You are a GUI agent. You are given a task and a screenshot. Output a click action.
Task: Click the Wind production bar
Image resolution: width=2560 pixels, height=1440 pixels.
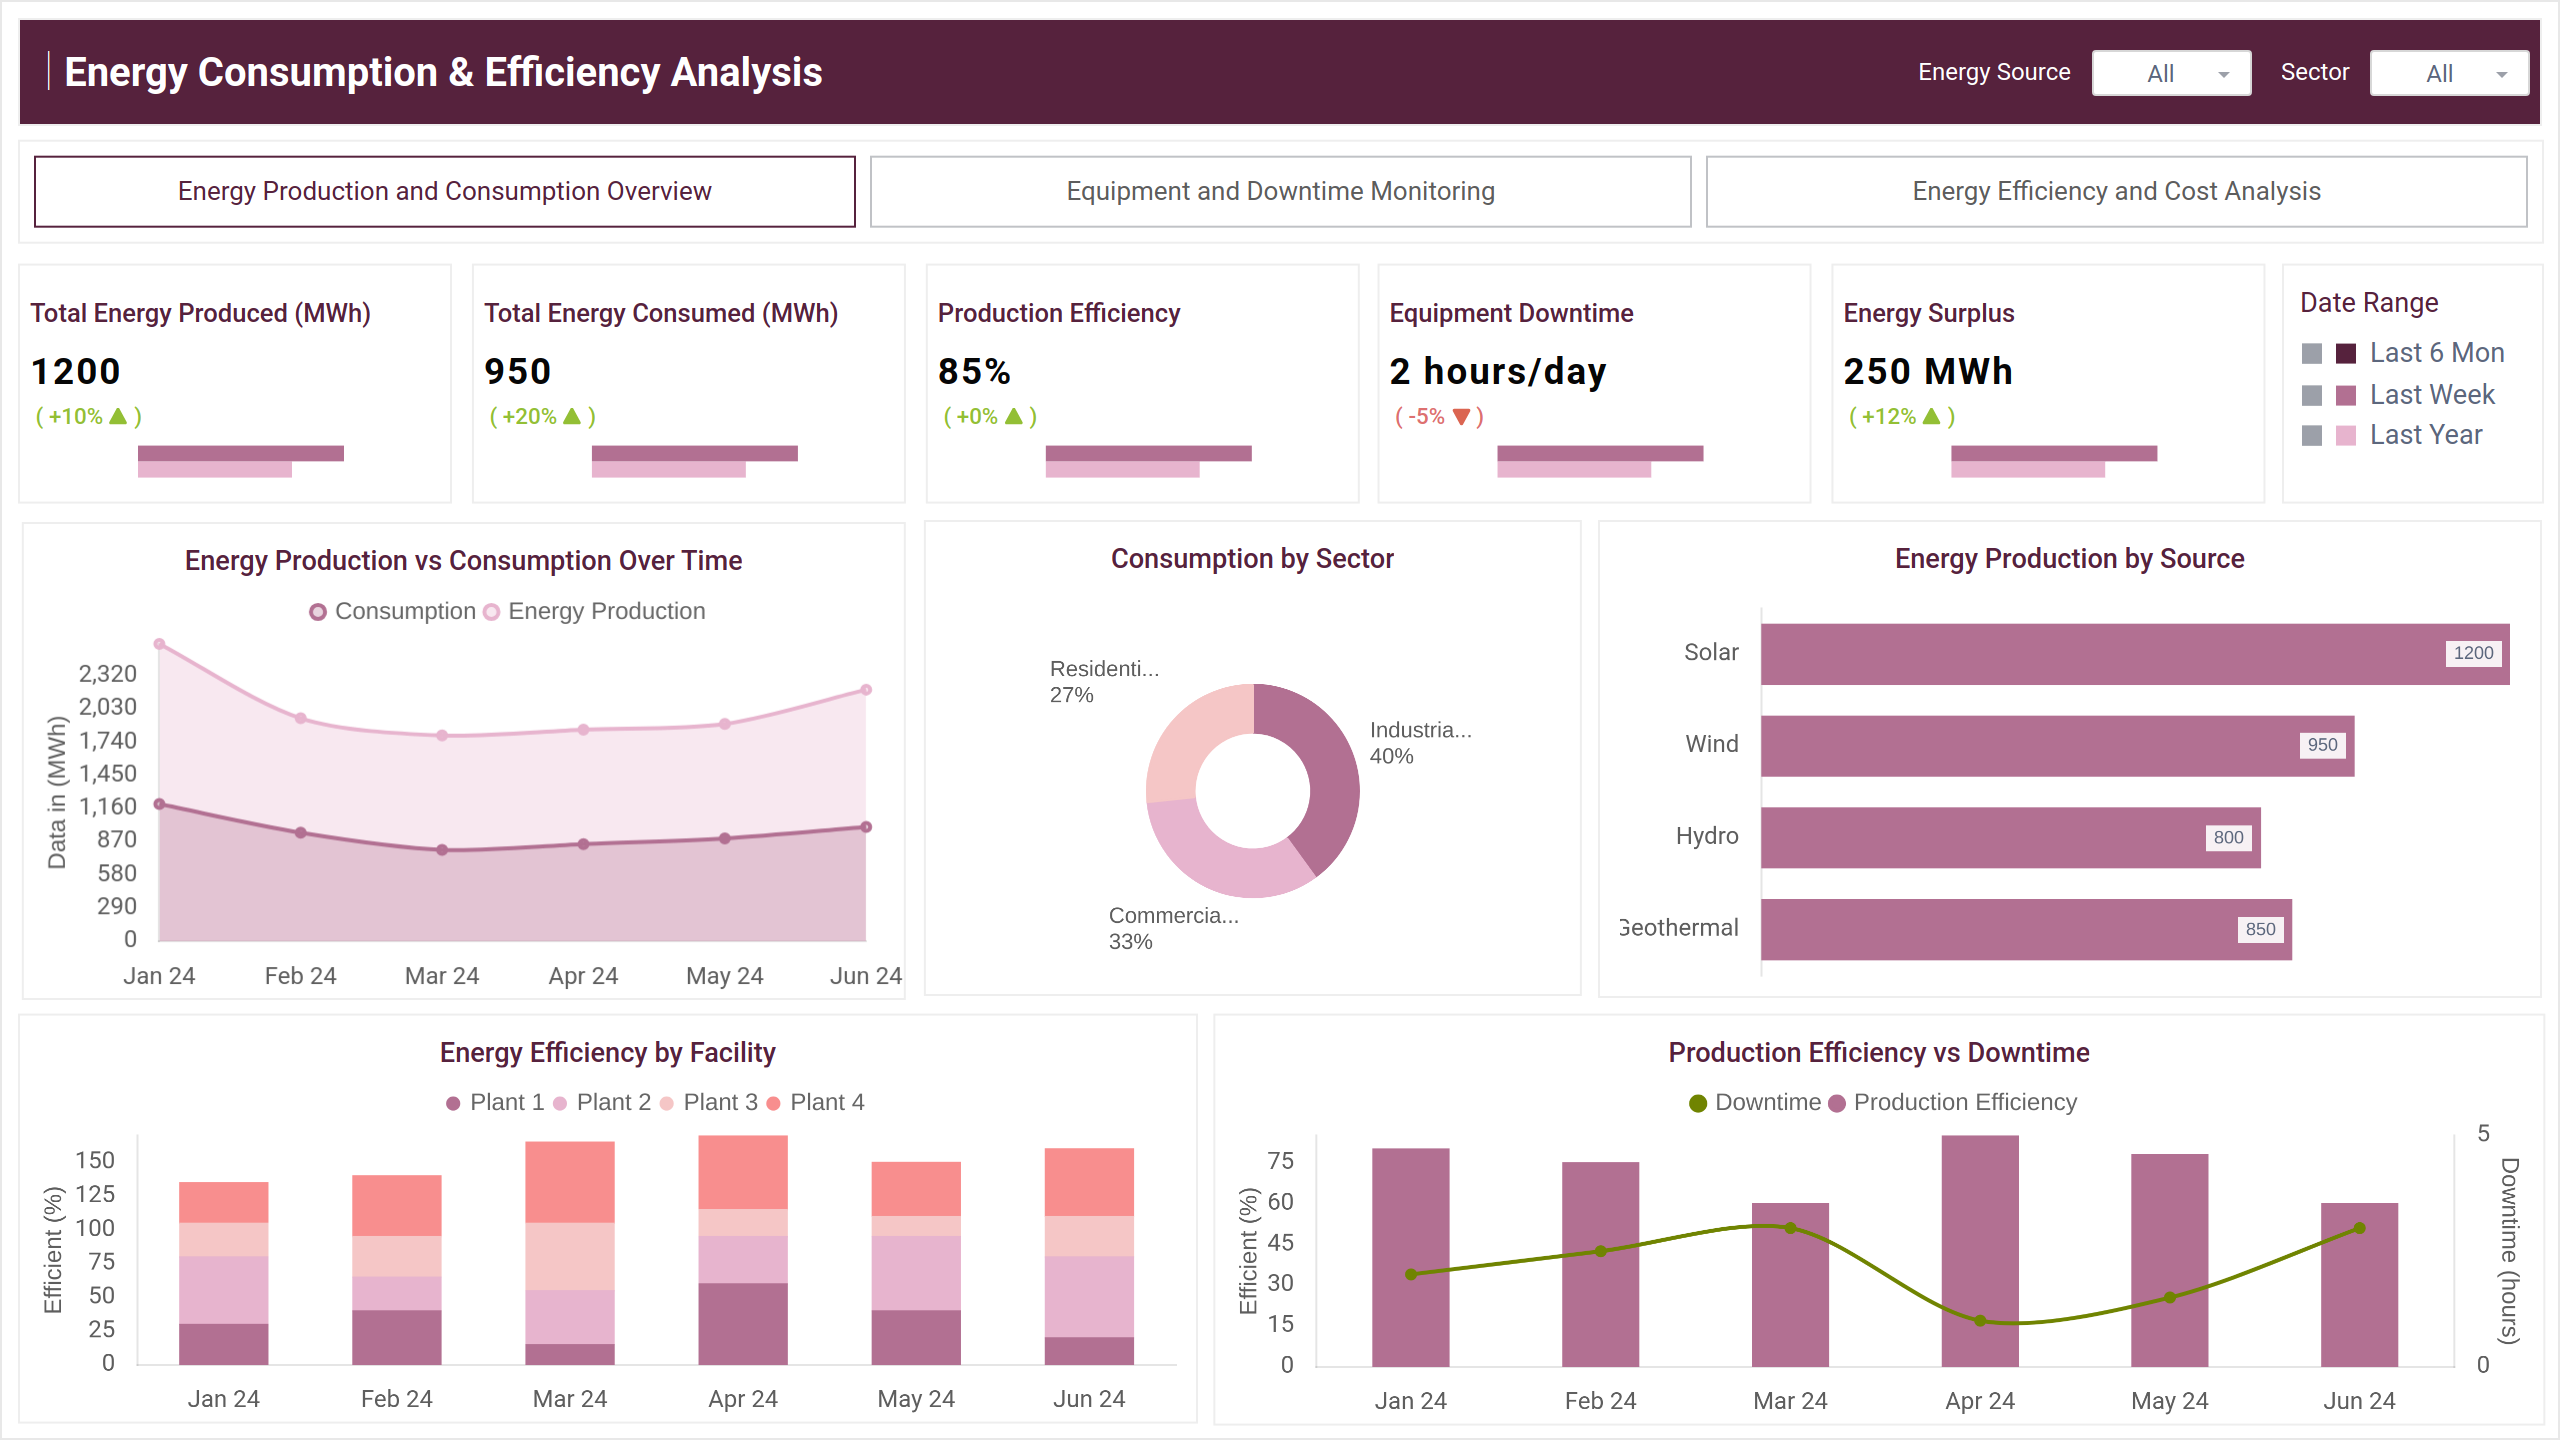[x=2058, y=746]
